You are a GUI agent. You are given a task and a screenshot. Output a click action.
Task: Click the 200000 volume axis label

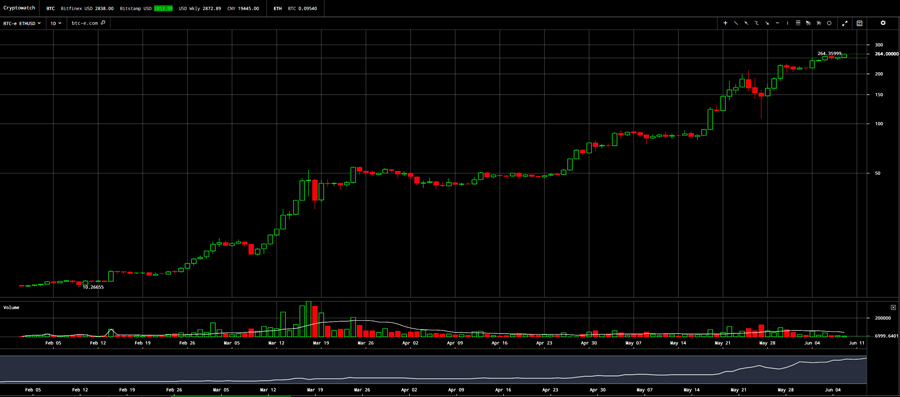[882, 318]
